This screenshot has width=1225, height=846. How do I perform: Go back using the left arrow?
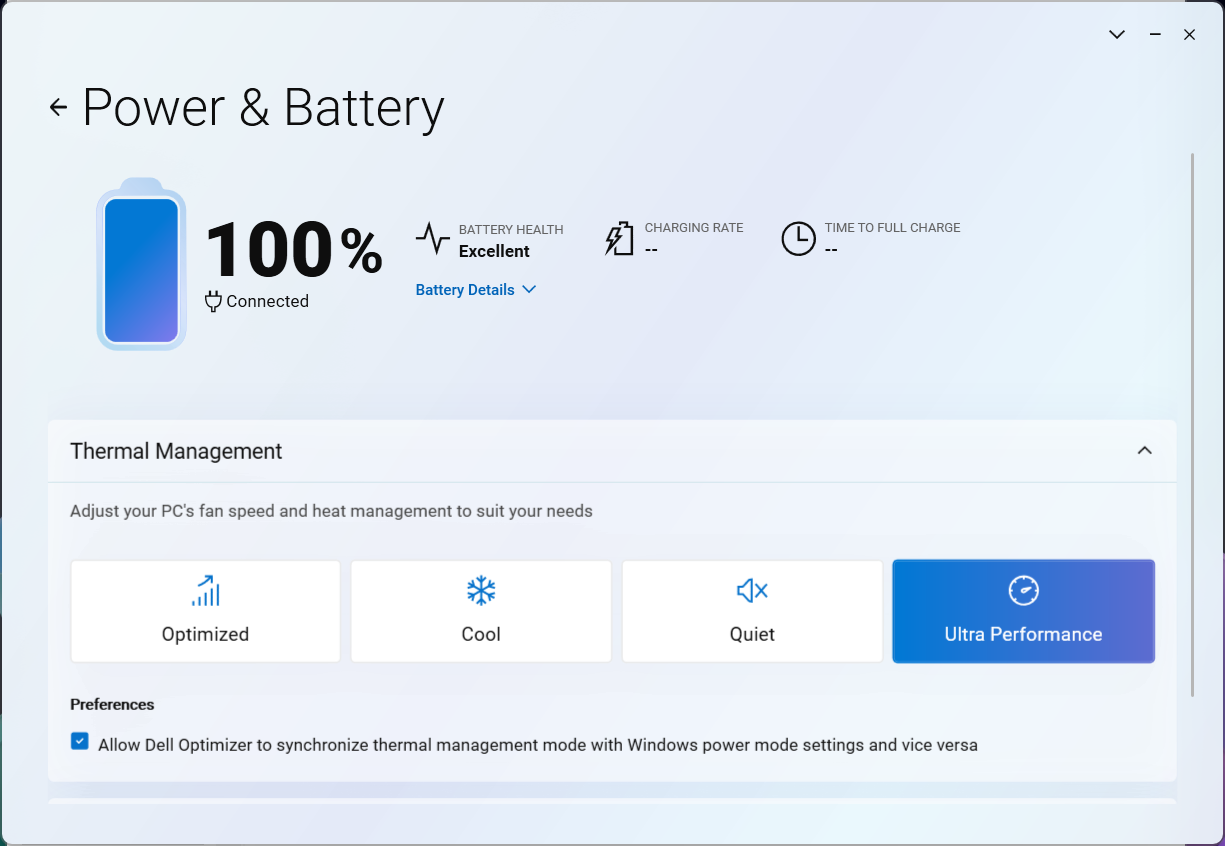[58, 108]
